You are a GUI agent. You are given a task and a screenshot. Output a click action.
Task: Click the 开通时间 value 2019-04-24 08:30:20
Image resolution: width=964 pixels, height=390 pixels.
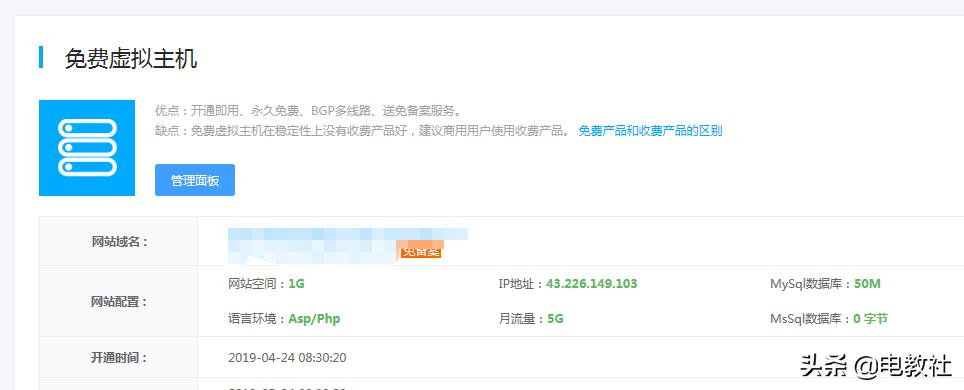pos(287,357)
